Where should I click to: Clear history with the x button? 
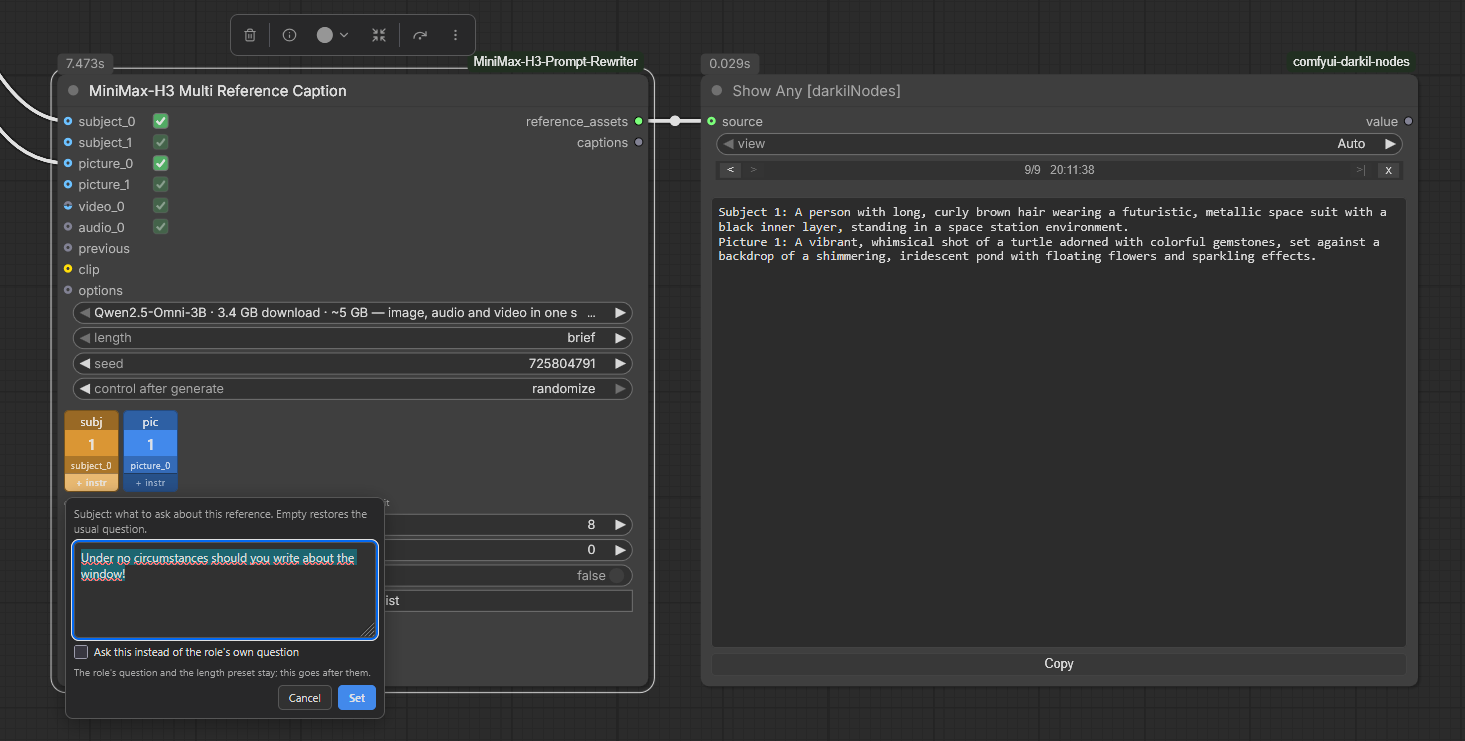point(1388,170)
